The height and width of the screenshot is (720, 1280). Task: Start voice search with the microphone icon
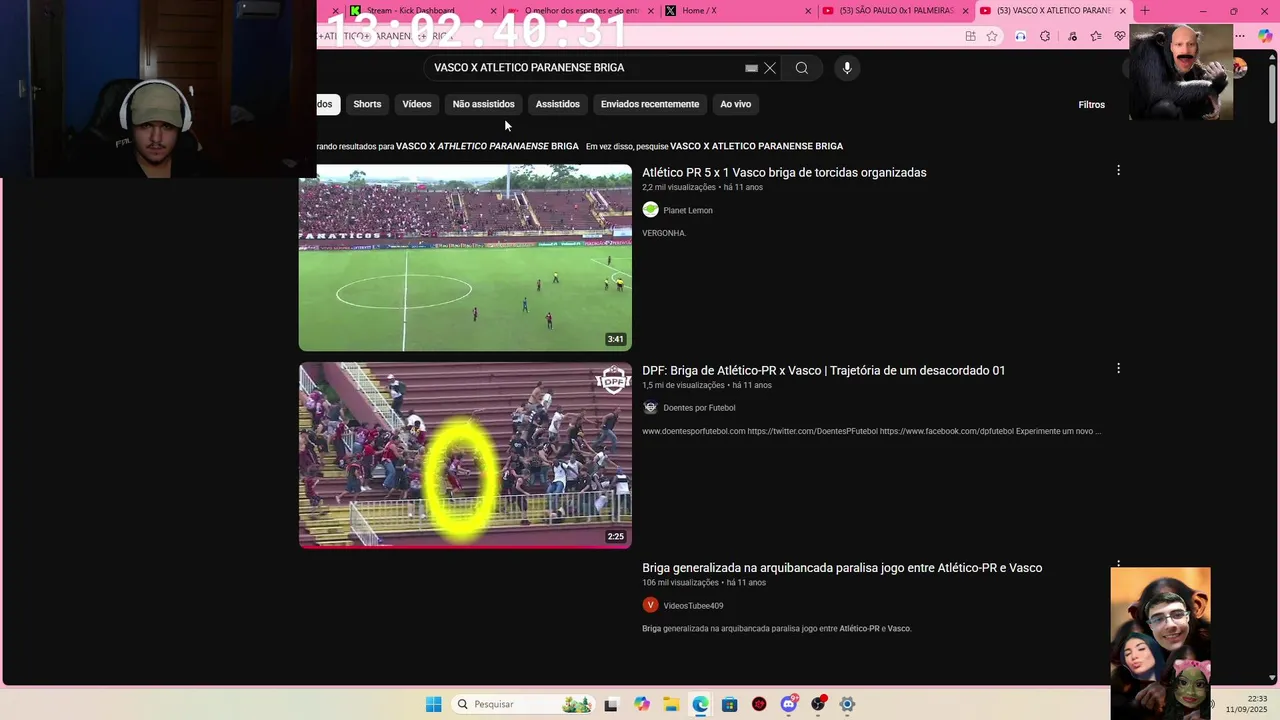coord(847,68)
